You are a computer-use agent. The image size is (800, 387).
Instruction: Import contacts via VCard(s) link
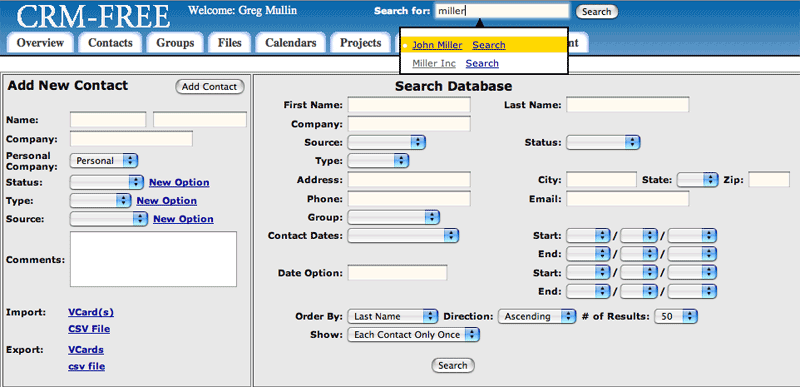[91, 313]
